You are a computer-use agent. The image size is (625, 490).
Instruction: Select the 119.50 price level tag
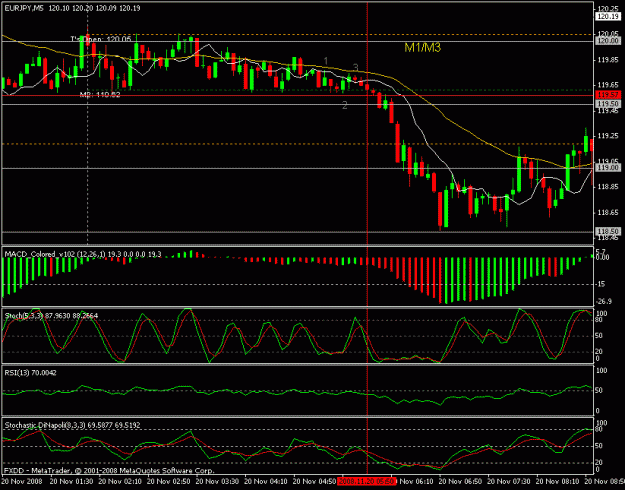pos(608,104)
